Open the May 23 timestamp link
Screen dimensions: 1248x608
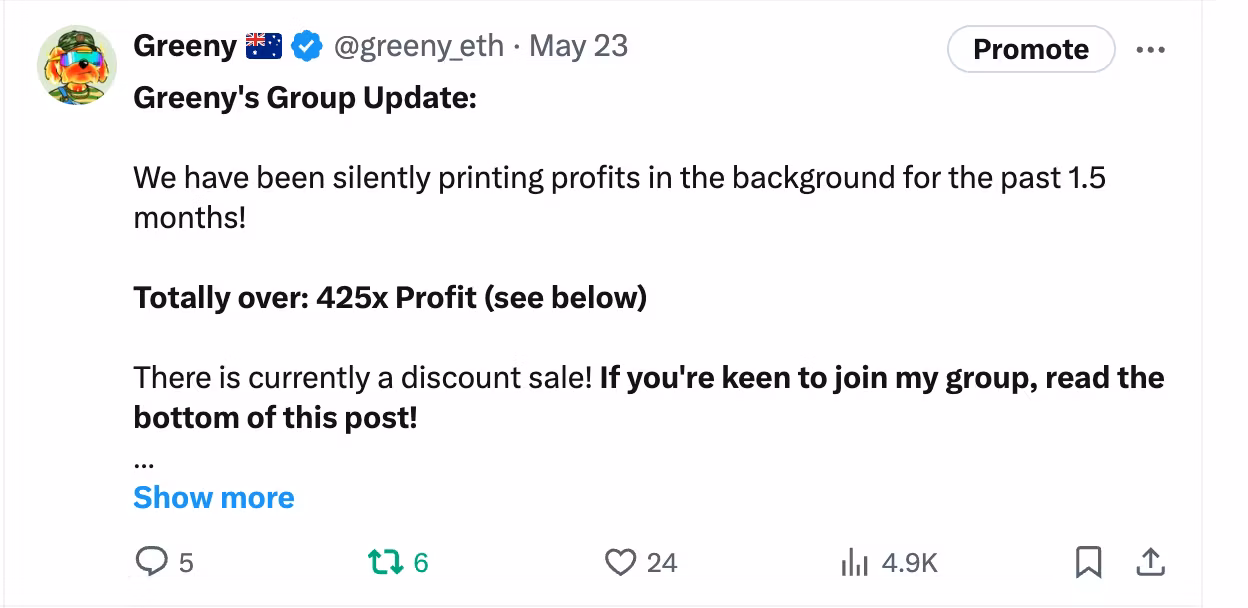(578, 46)
